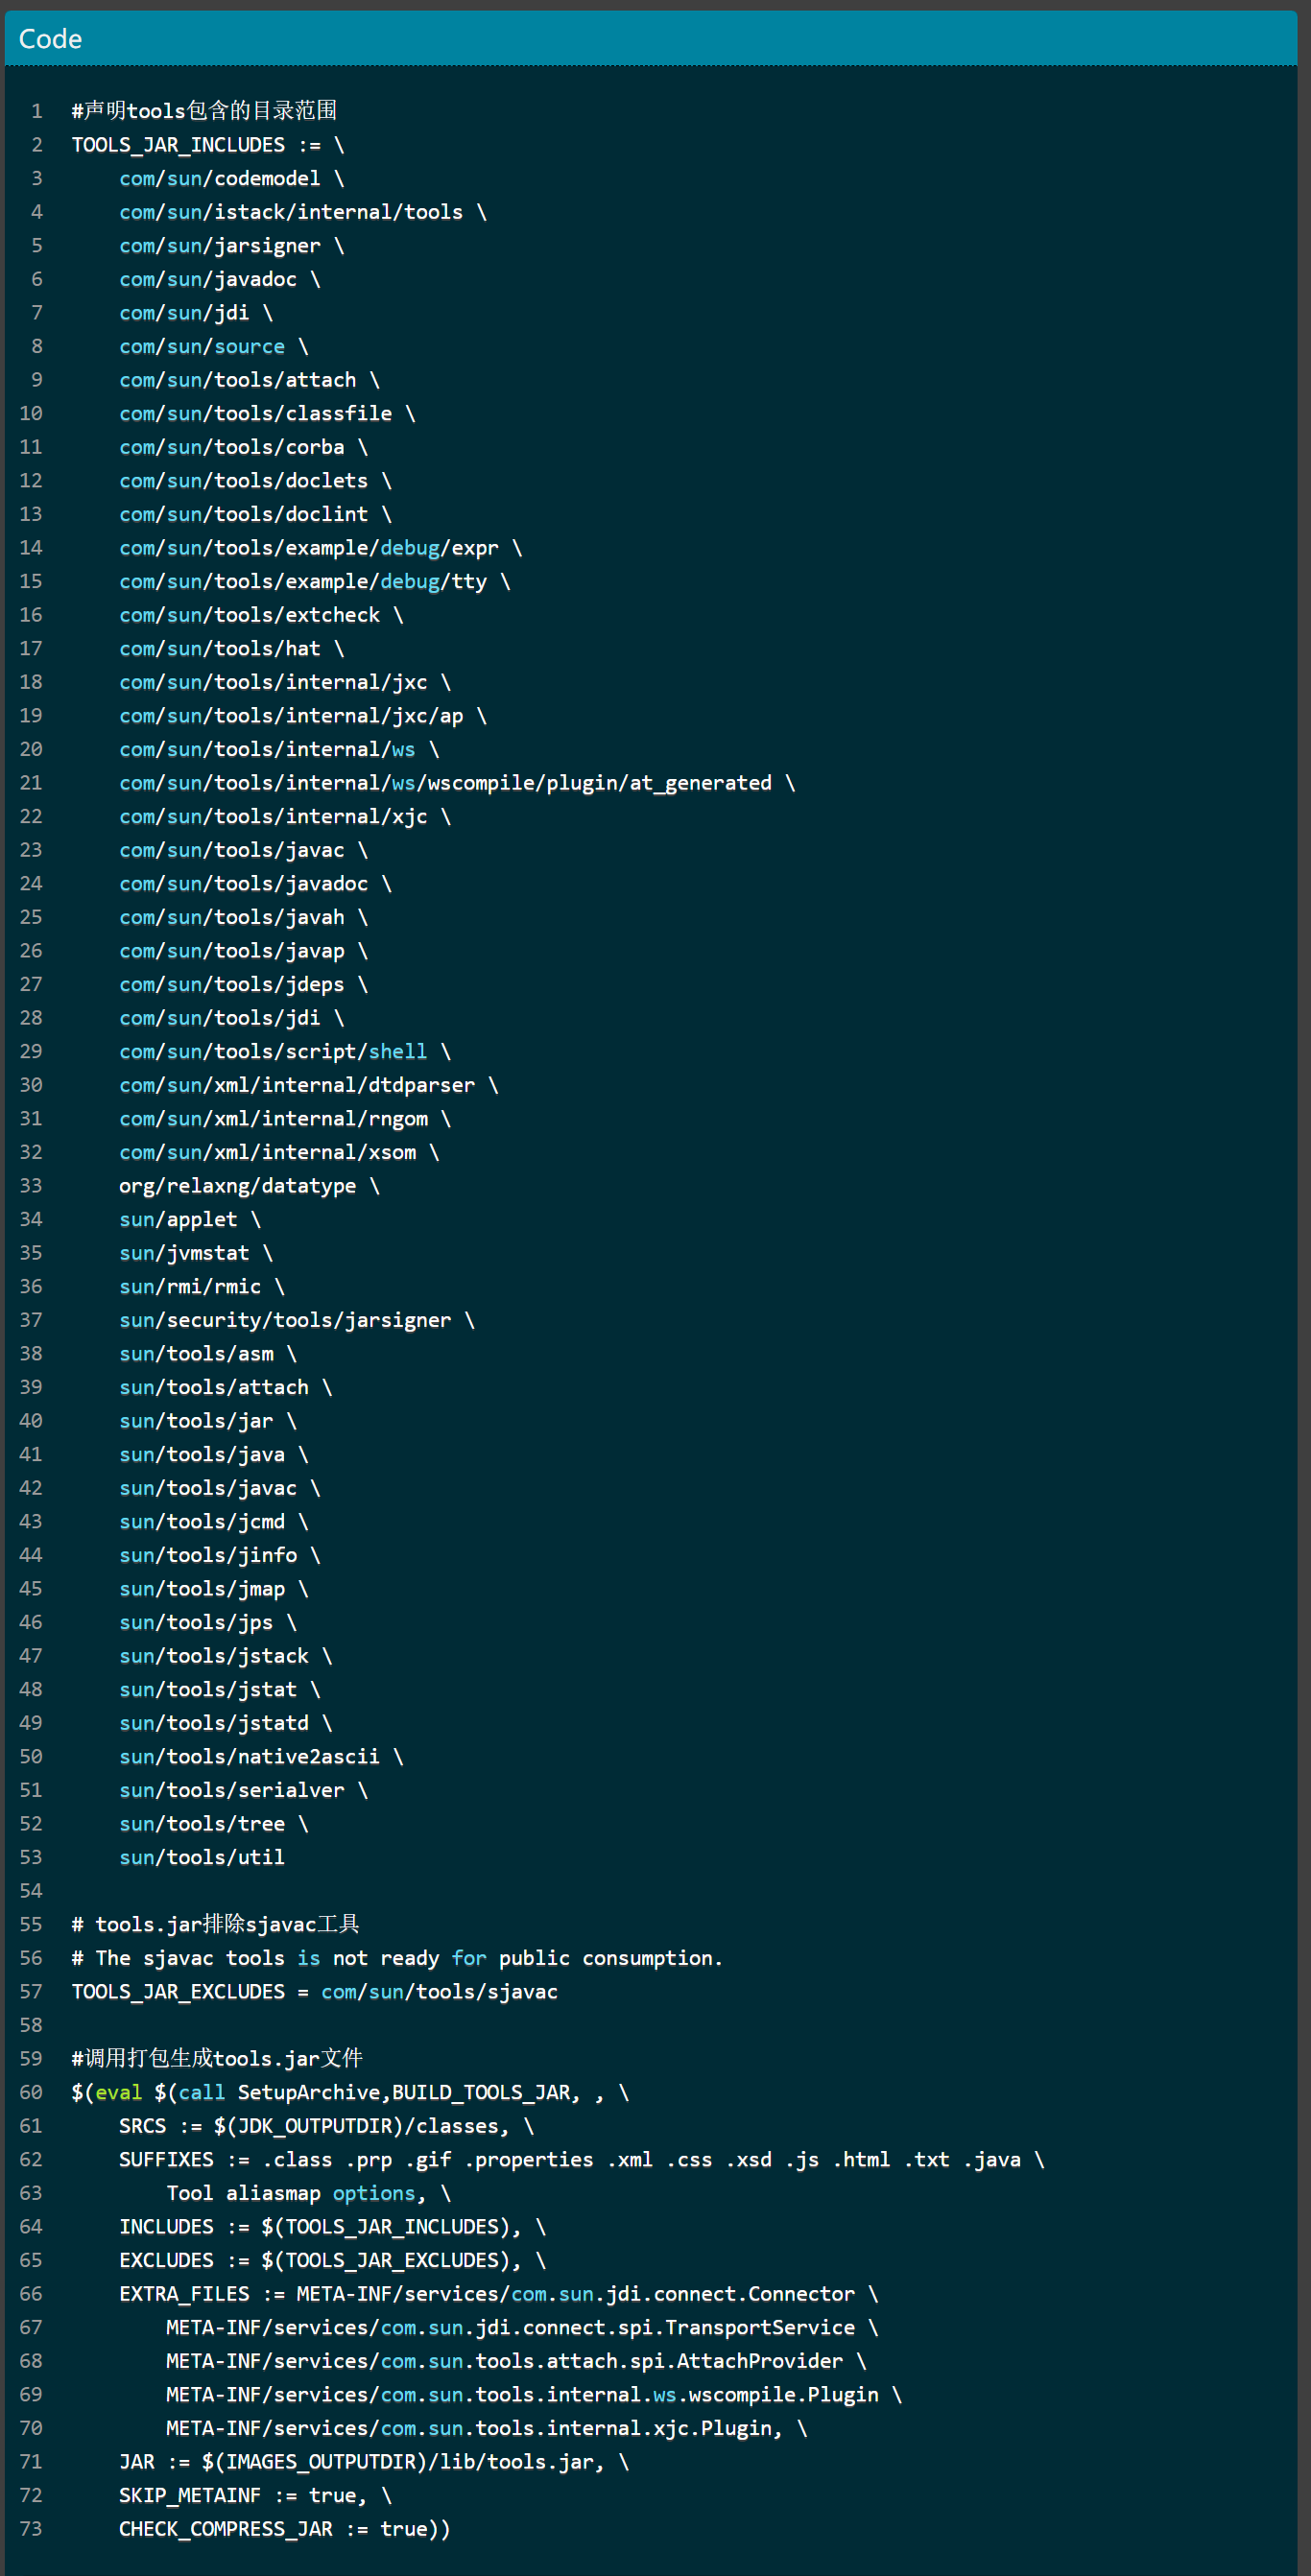Screen dimensions: 1311x2576
Task: Click the sun/applet line
Action: [190, 1220]
